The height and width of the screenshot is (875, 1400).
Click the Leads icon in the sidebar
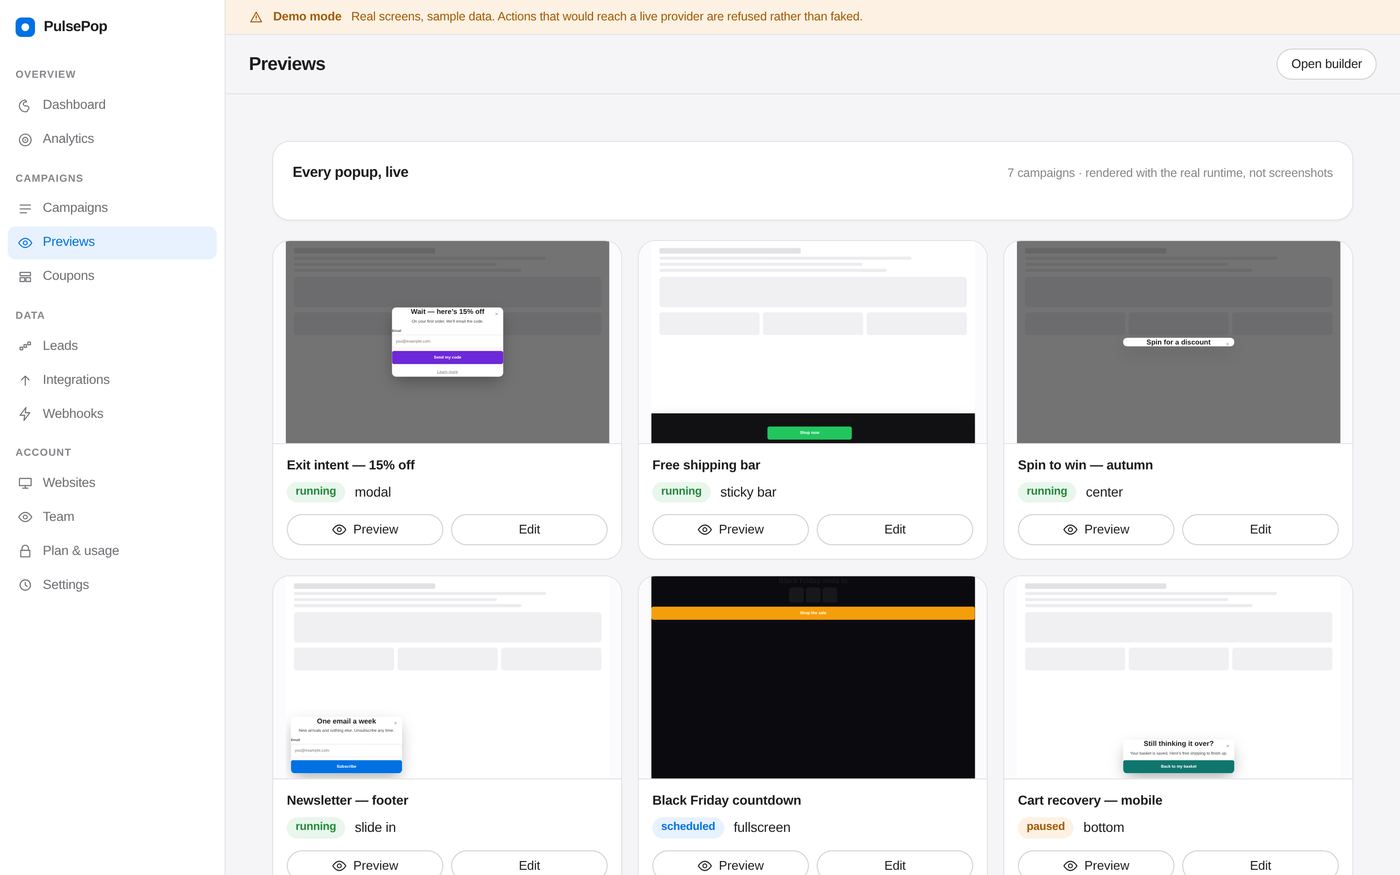25,346
